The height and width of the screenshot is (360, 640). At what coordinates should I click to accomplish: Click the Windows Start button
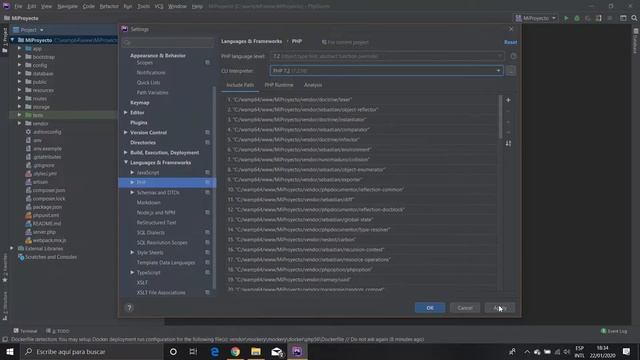point(9,351)
